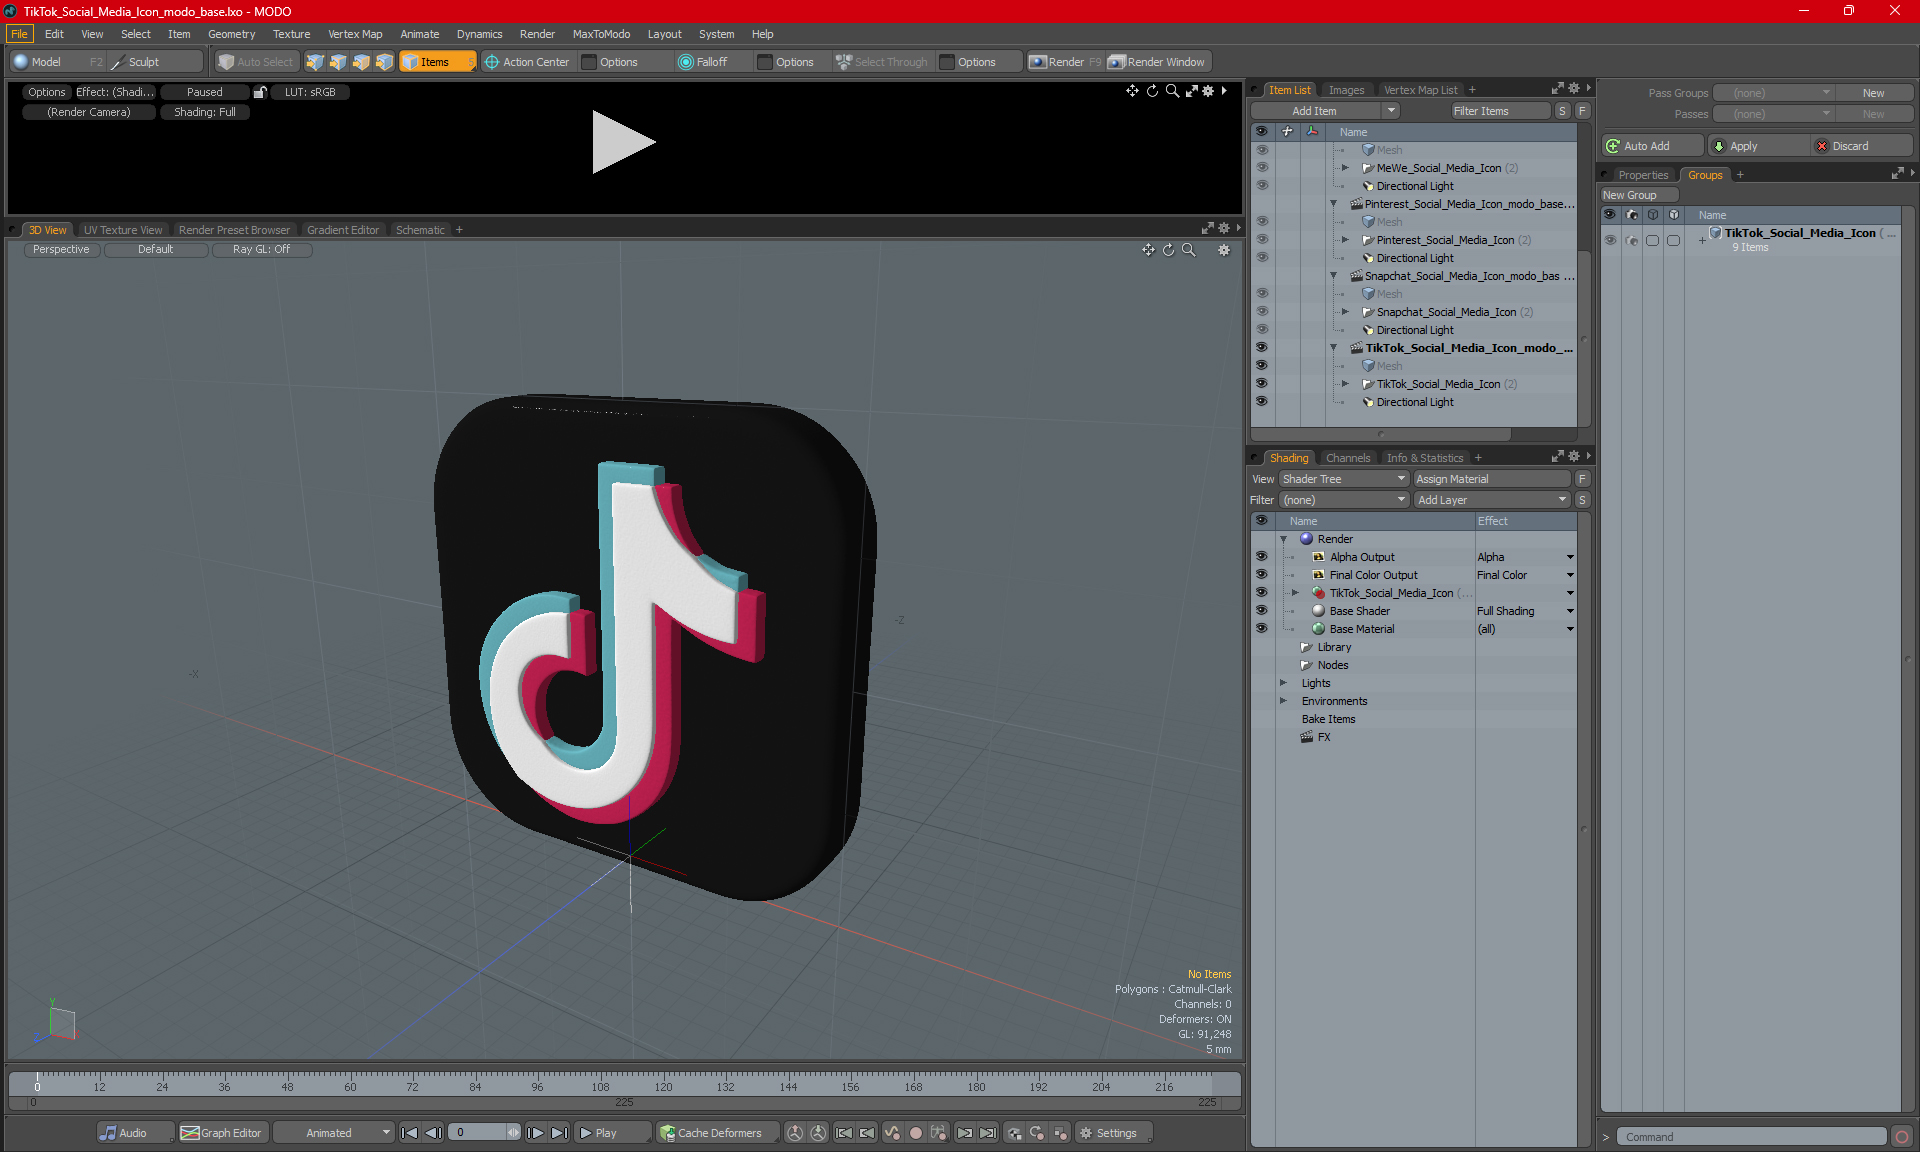This screenshot has width=1920, height=1152.
Task: Step to previous frame
Action: pyautogui.click(x=433, y=1133)
